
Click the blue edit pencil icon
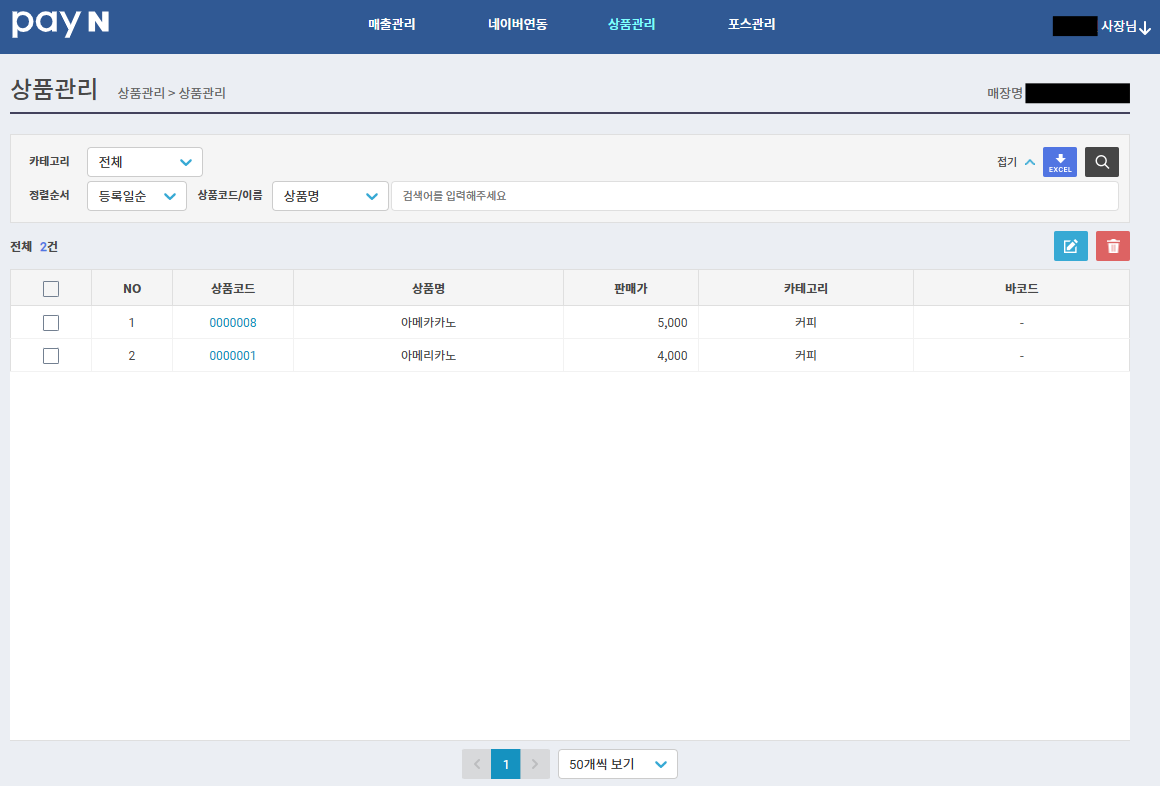click(x=1070, y=246)
